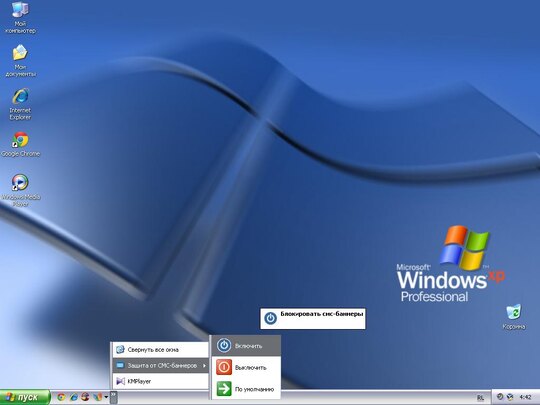
Task: Click the Свернуть все окна desktop icon in menu
Action: pyautogui.click(x=120, y=350)
